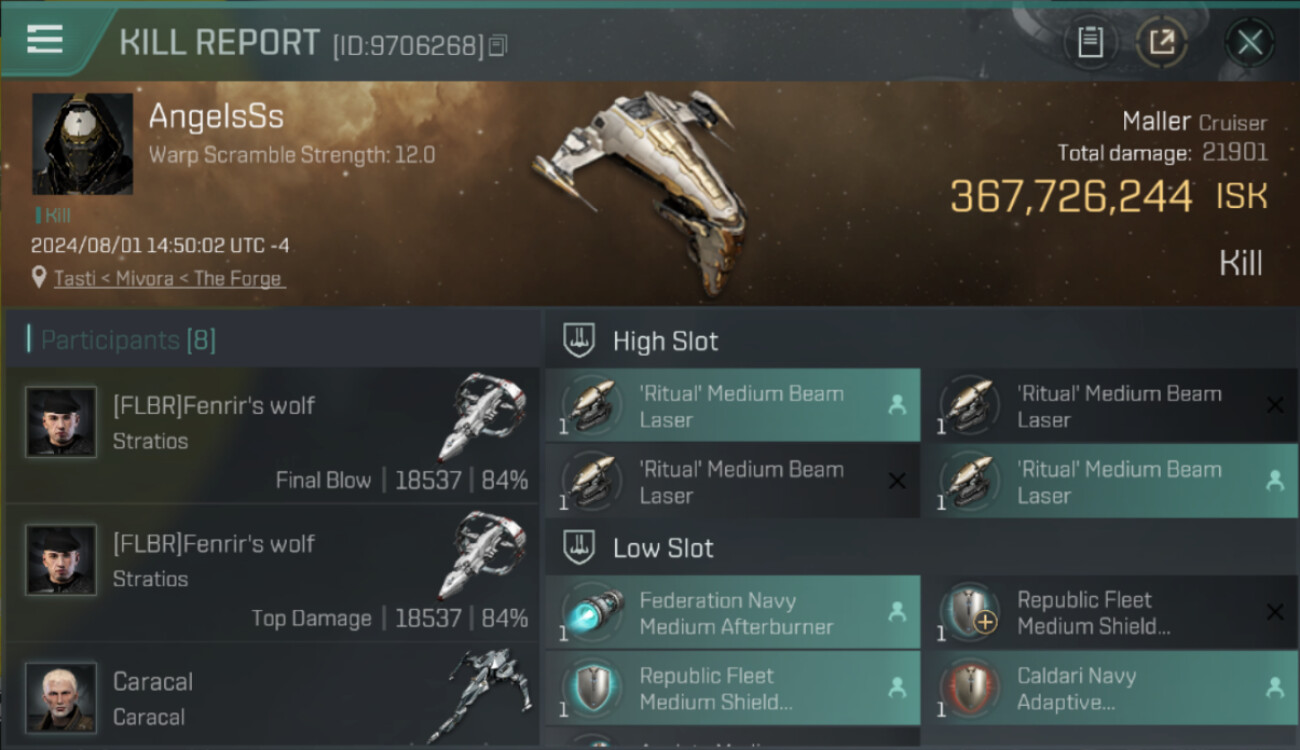Click Fenrir's wolf Final Blow portrait

click(62, 422)
